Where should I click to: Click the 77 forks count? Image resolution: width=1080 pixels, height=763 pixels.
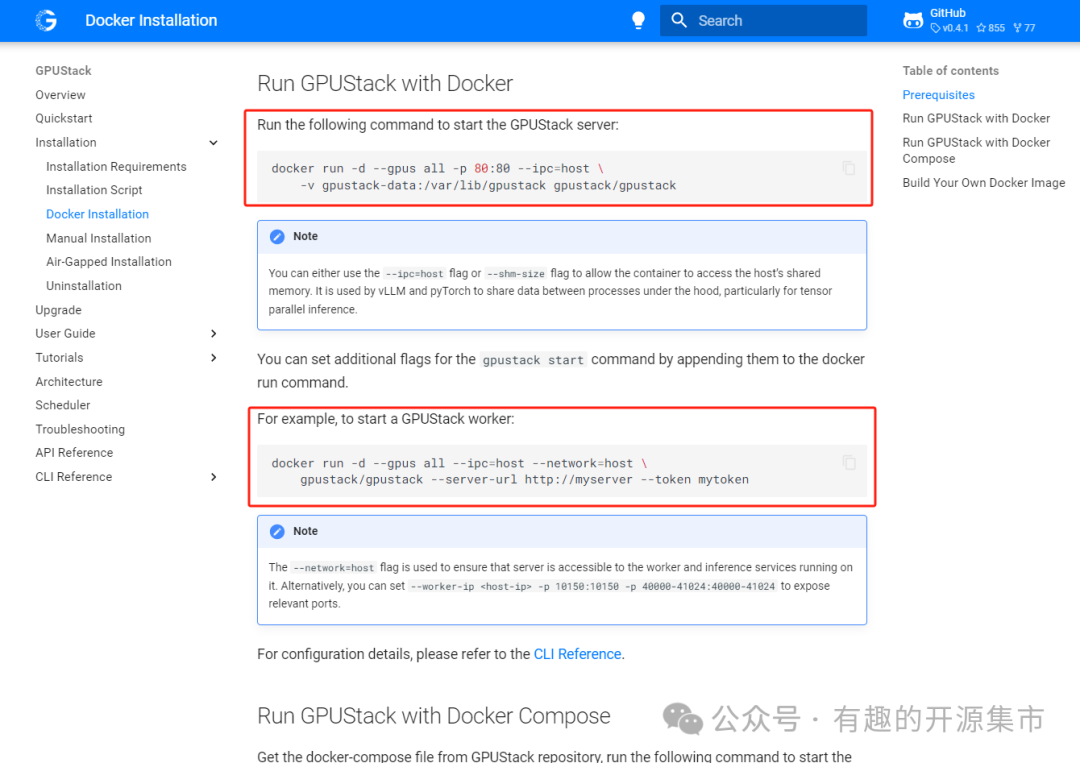click(x=1024, y=28)
